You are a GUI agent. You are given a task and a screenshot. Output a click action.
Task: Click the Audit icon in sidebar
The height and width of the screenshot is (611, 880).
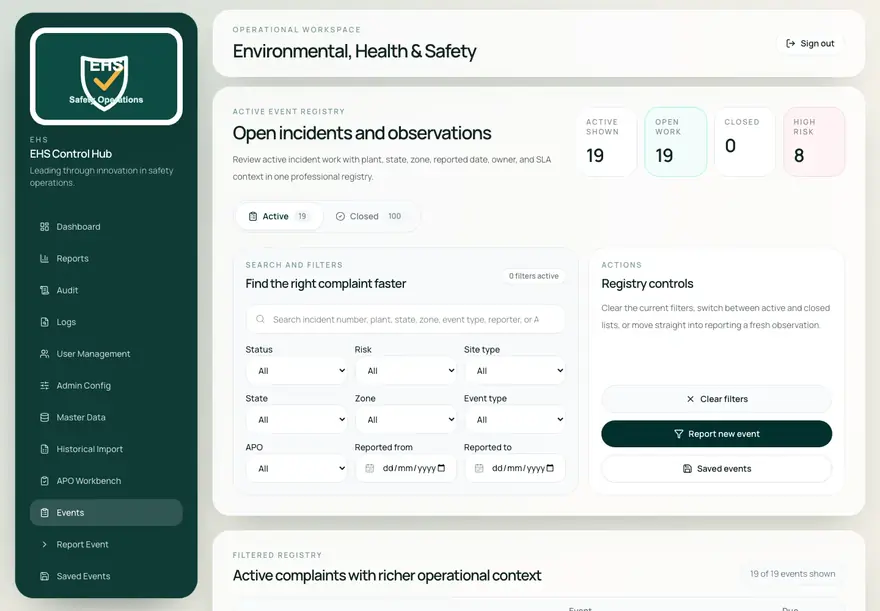pos(44,290)
